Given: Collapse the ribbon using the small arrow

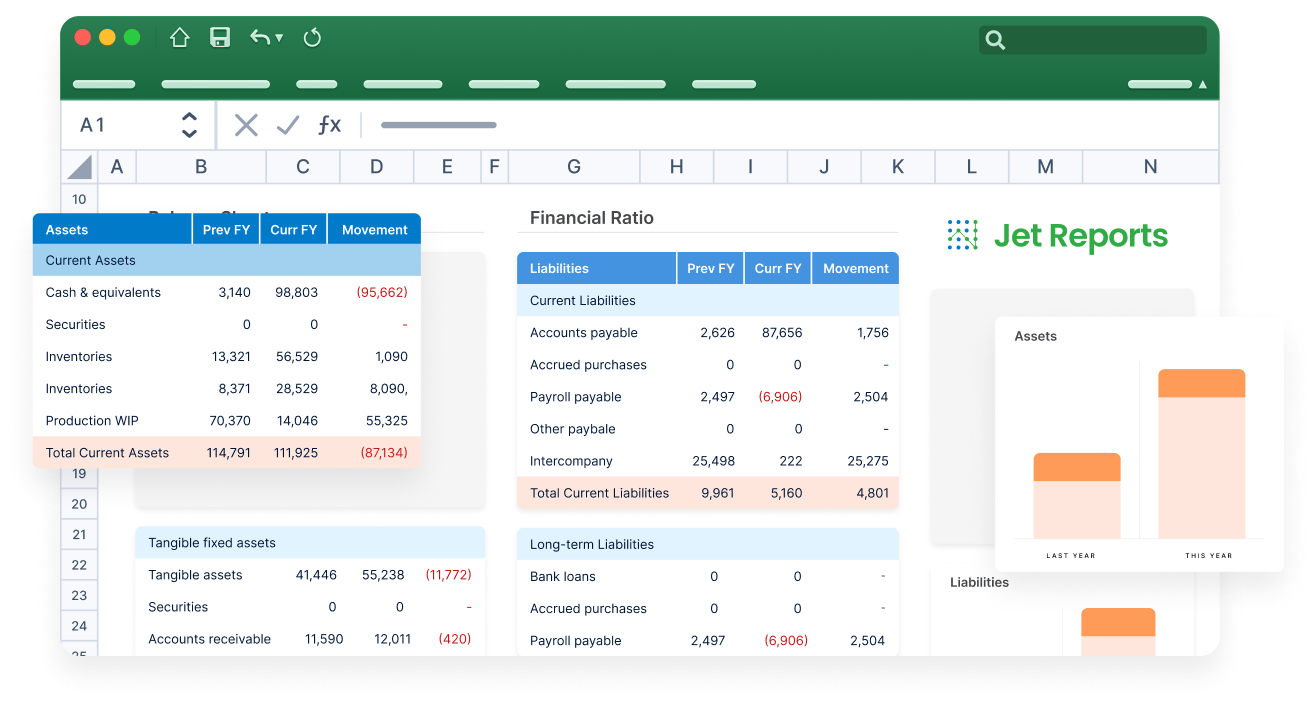Looking at the screenshot, I should 1202,85.
